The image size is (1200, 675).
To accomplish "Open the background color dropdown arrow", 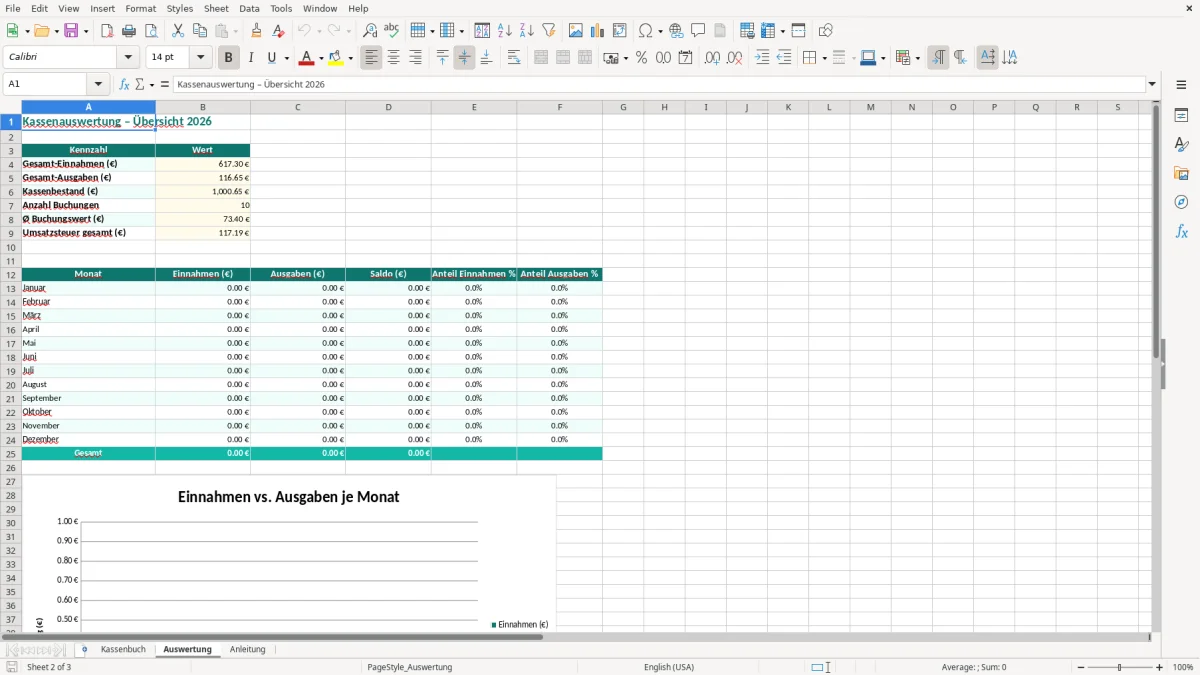I will coord(350,58).
